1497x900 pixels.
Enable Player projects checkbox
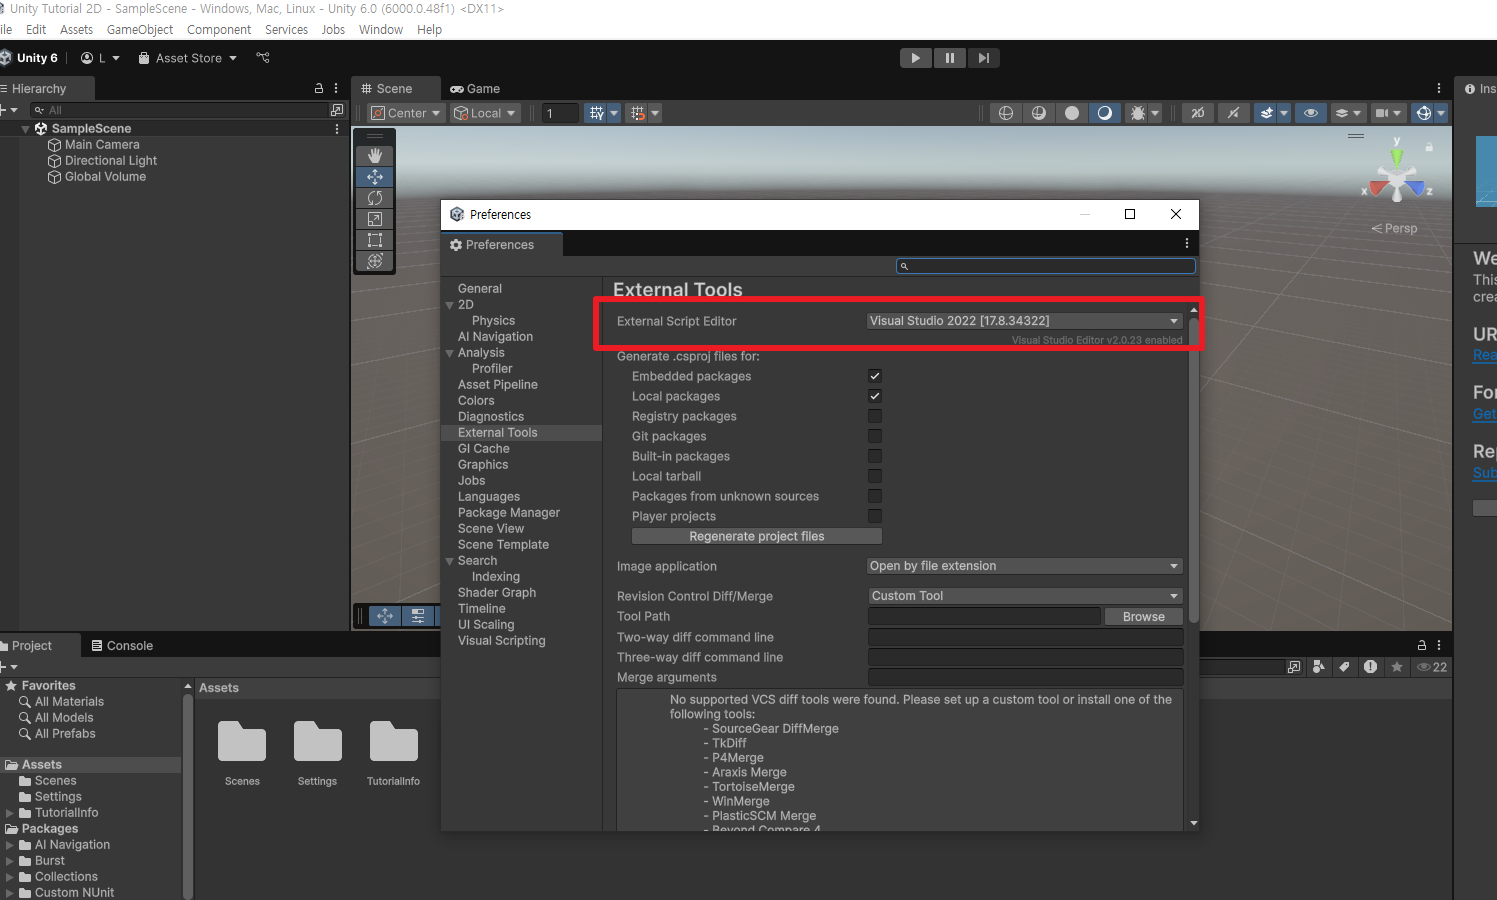[x=875, y=516]
